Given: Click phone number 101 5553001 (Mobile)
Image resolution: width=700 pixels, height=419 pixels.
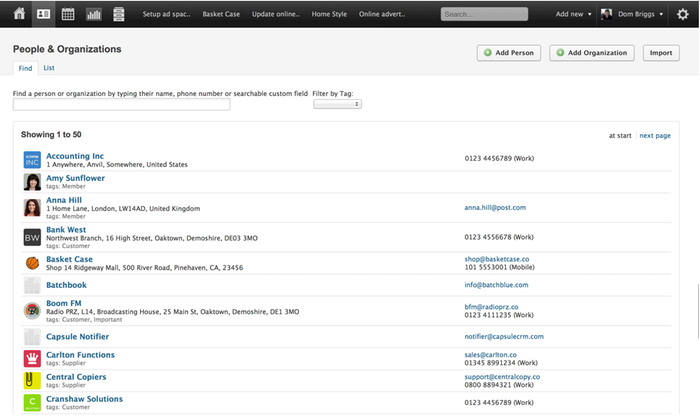Looking at the screenshot, I should click(x=500, y=267).
